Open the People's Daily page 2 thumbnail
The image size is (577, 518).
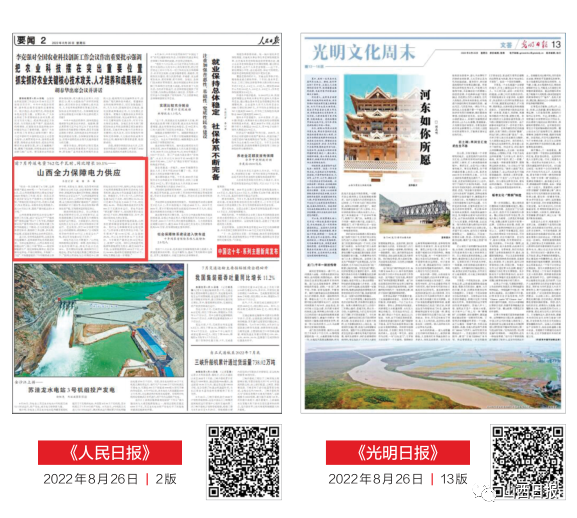pyautogui.click(x=147, y=223)
